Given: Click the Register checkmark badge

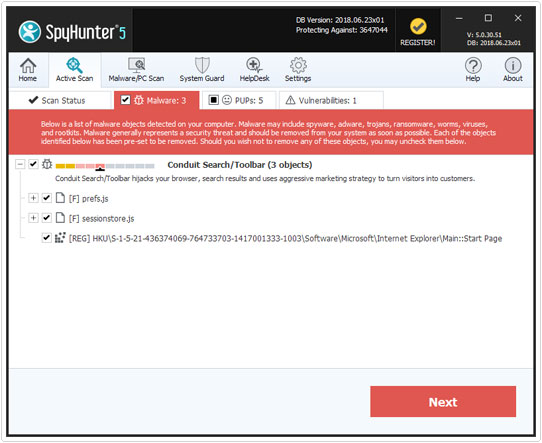Looking at the screenshot, I should (418, 26).
